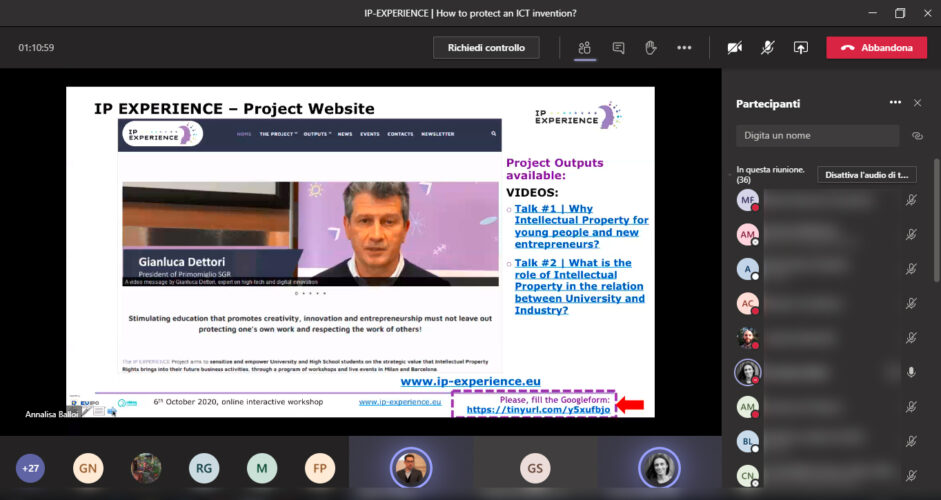Select woman avatar tile at bottom right
The image size is (941, 500).
[659, 468]
